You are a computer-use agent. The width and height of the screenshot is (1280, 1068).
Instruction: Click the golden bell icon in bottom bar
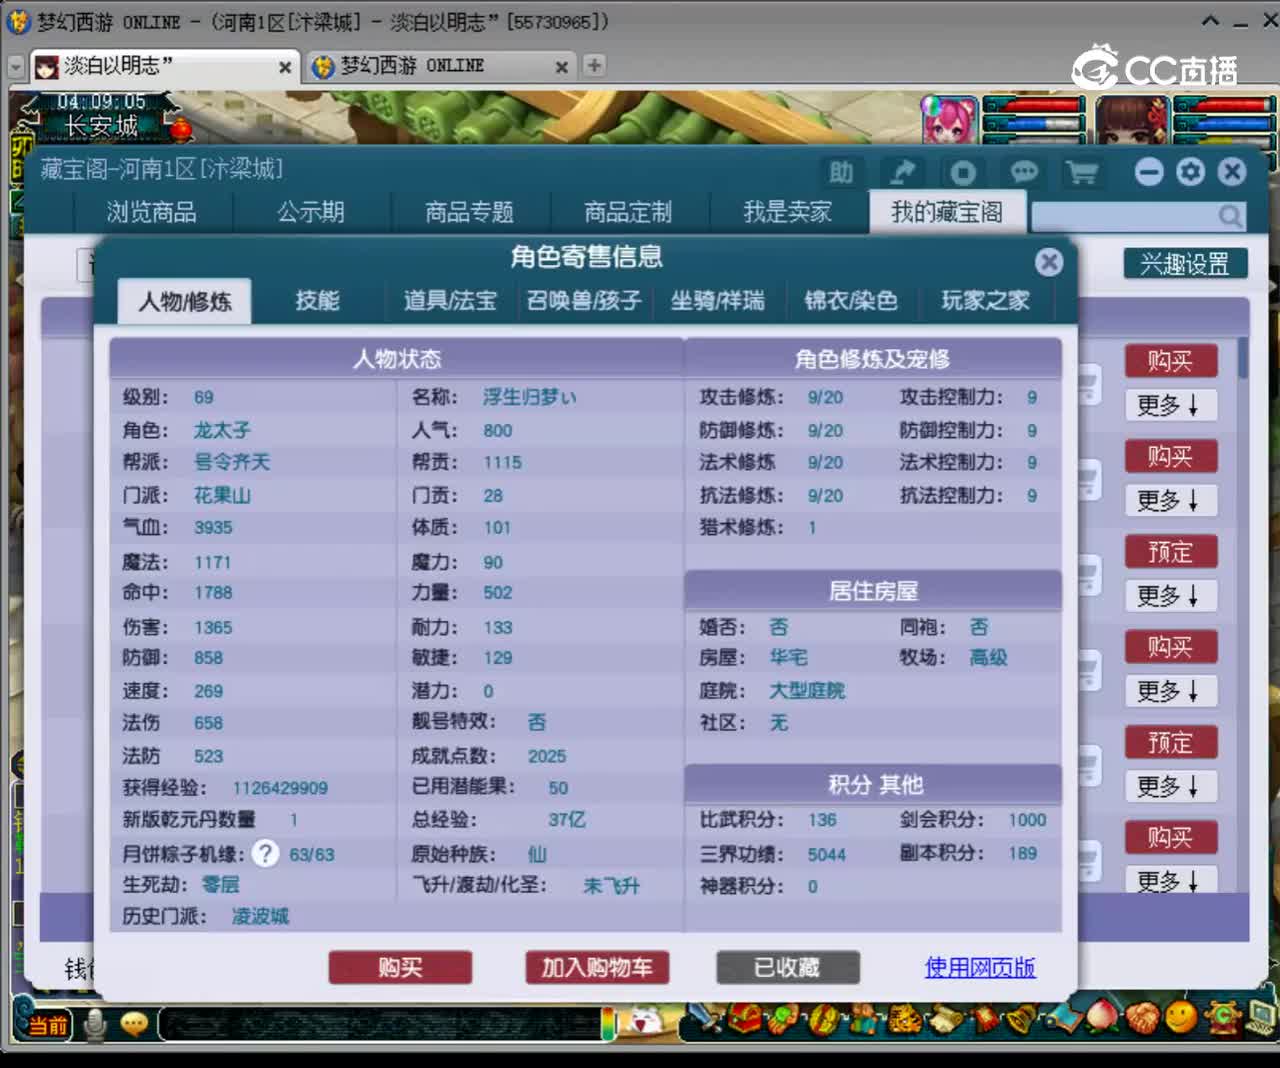coord(1023,1019)
